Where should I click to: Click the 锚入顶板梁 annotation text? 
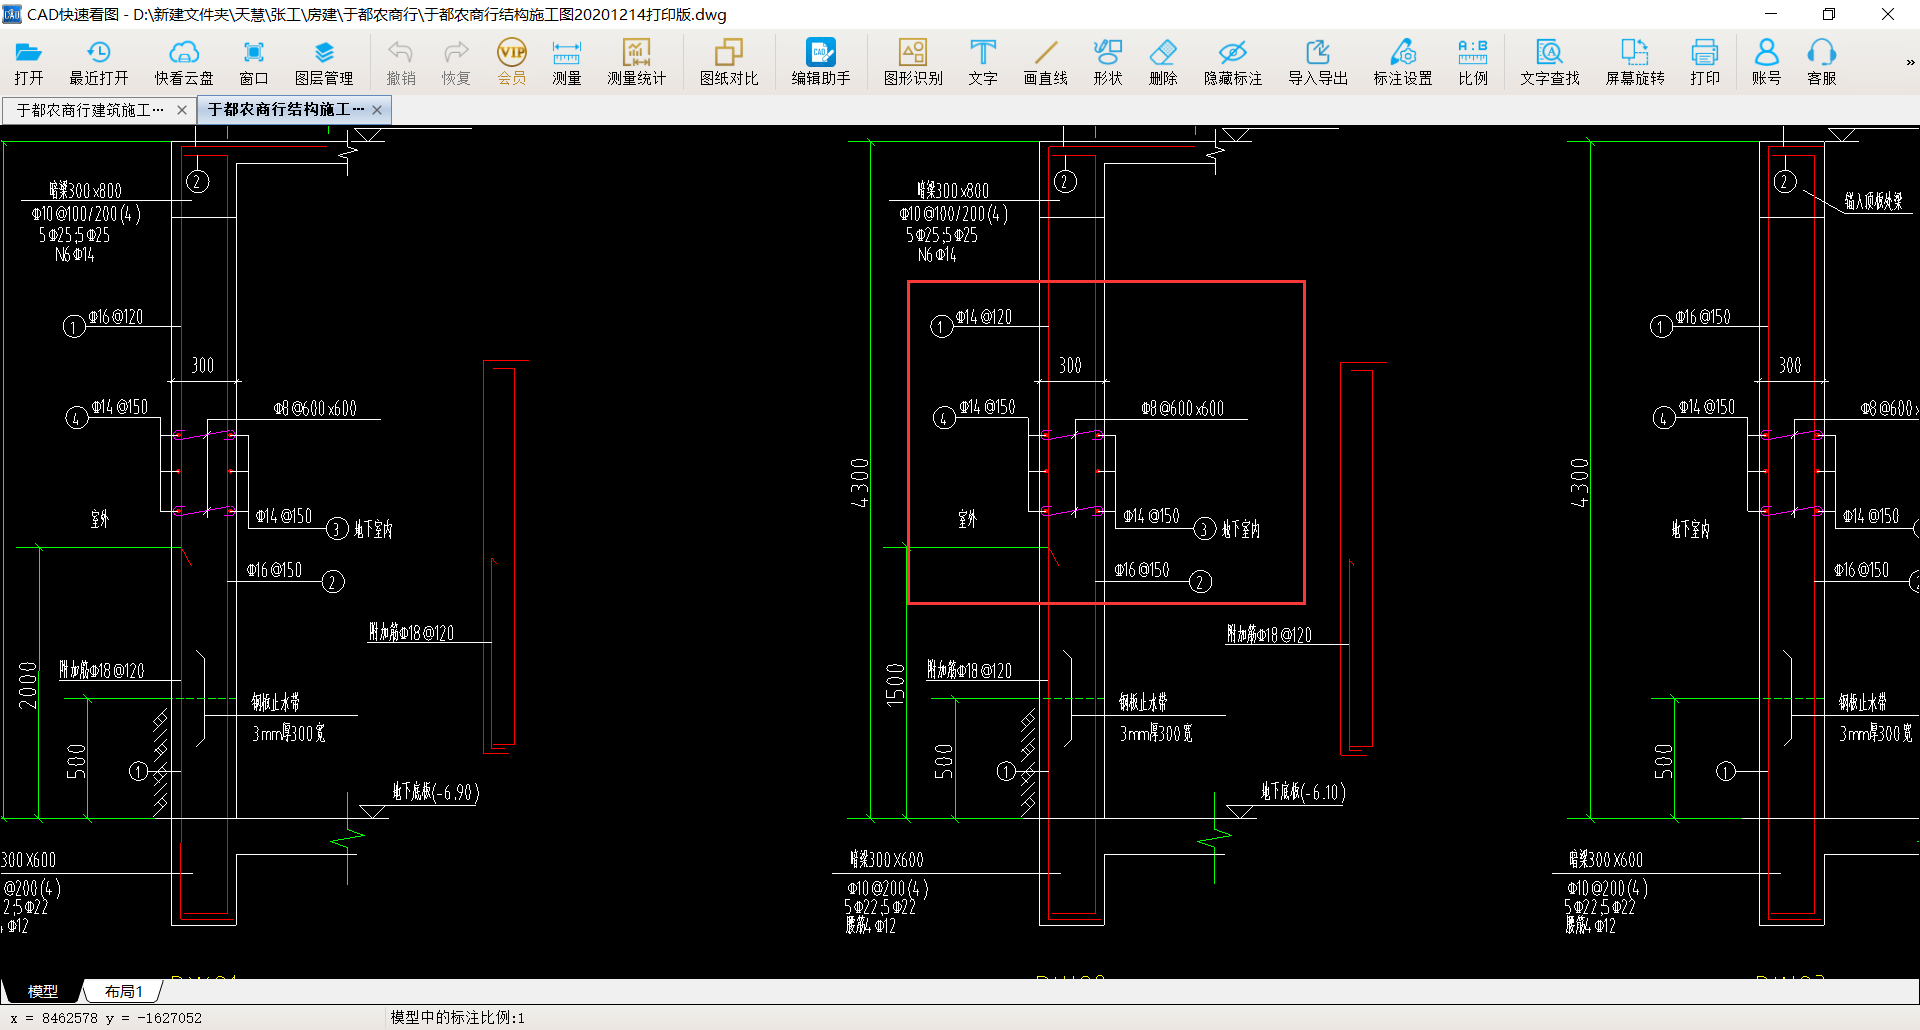pyautogui.click(x=1874, y=201)
